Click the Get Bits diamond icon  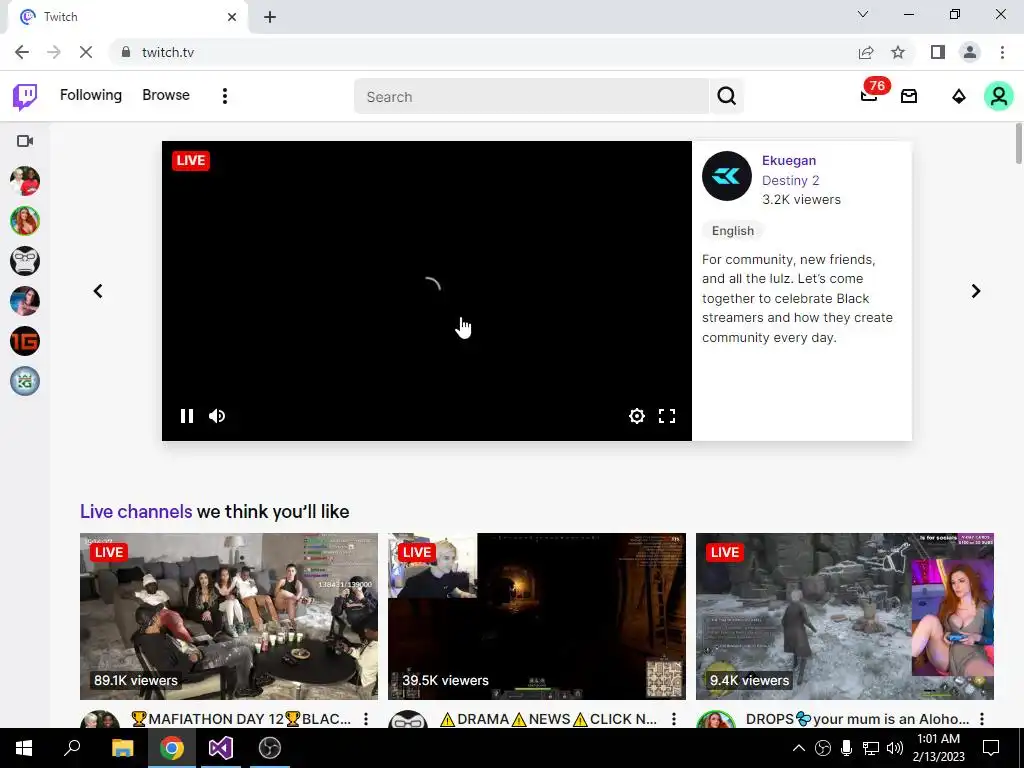pos(959,97)
